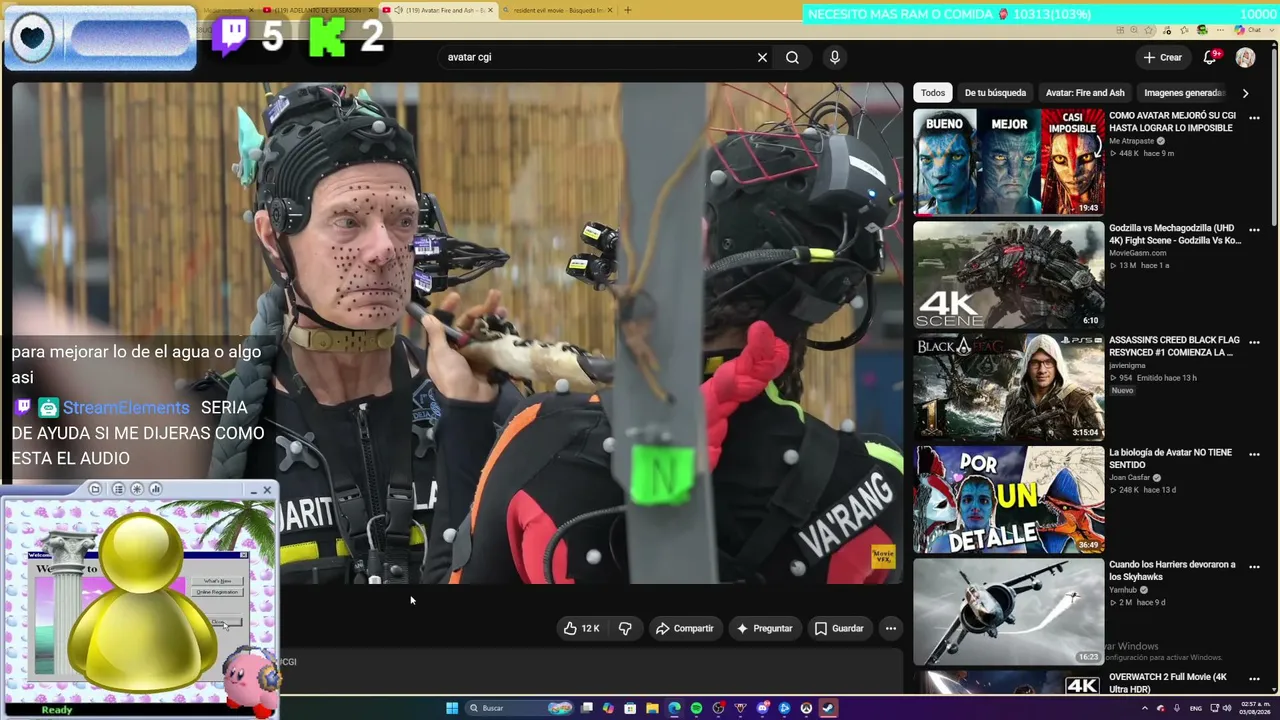Viewport: 1280px width, 720px height.
Task: Click the browser Chat button
Action: (x=1249, y=30)
